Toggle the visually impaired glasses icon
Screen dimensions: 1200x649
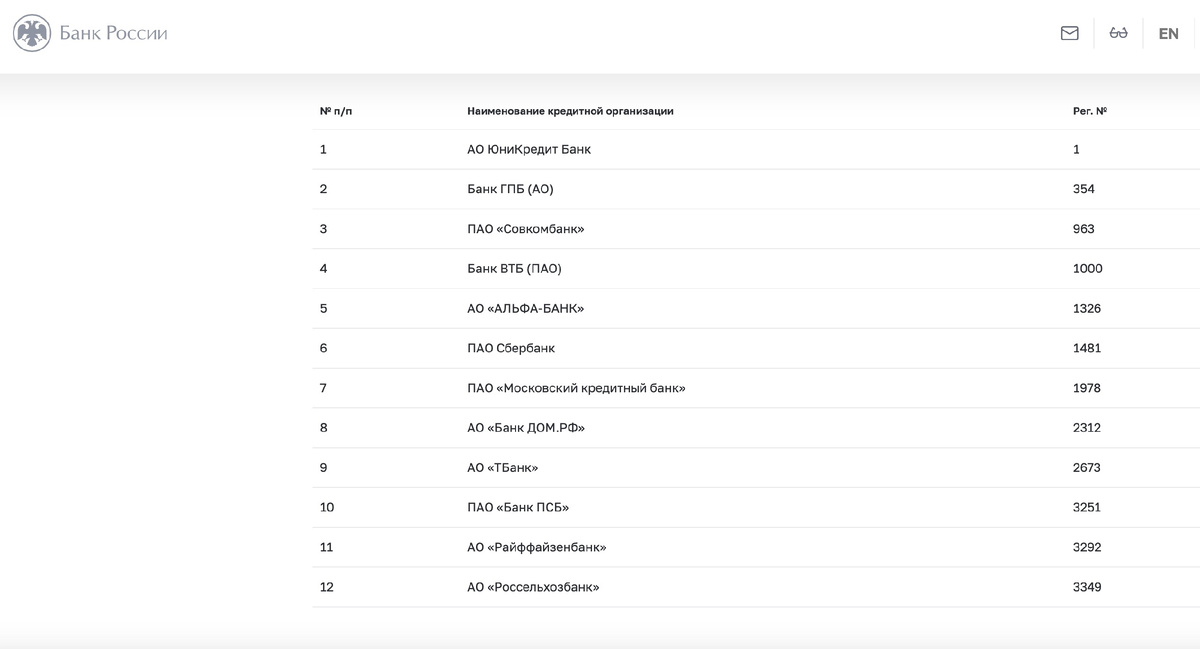pyautogui.click(x=1119, y=33)
